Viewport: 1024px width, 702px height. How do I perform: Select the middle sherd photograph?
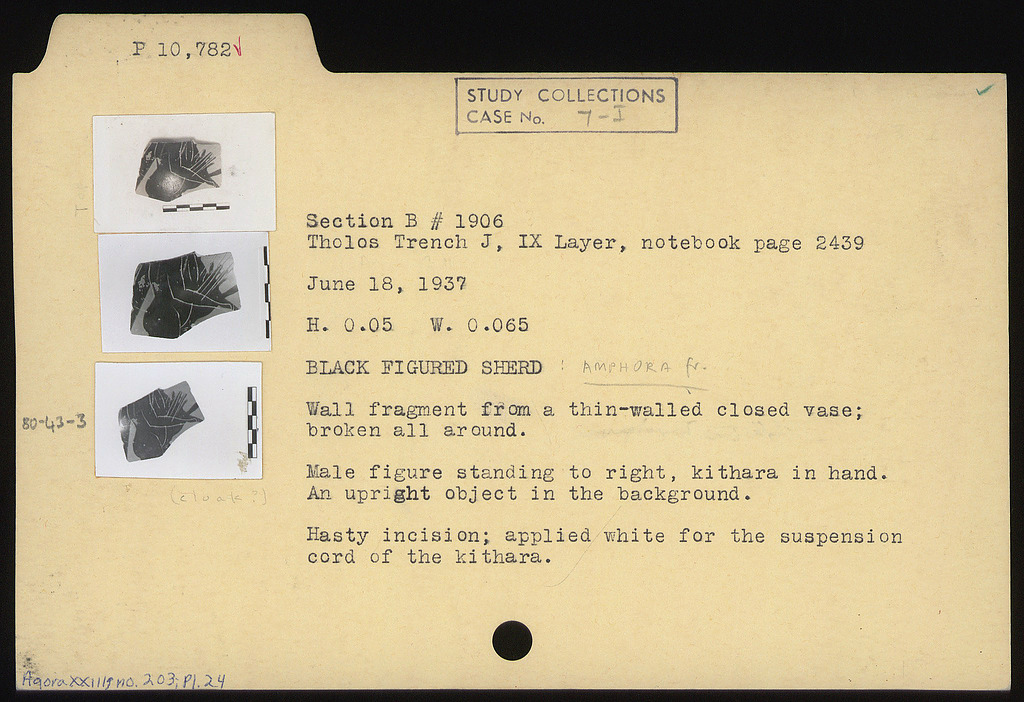184,292
